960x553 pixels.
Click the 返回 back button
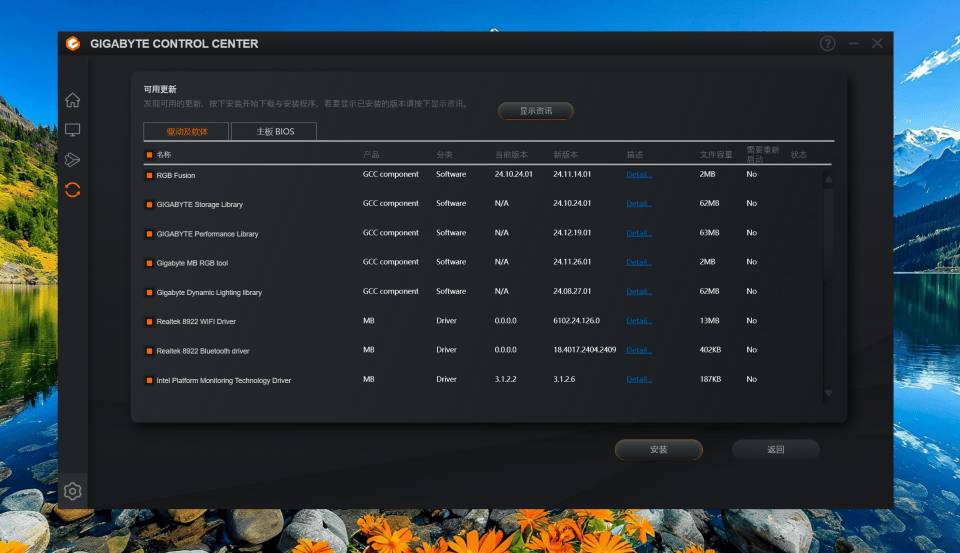coord(775,450)
